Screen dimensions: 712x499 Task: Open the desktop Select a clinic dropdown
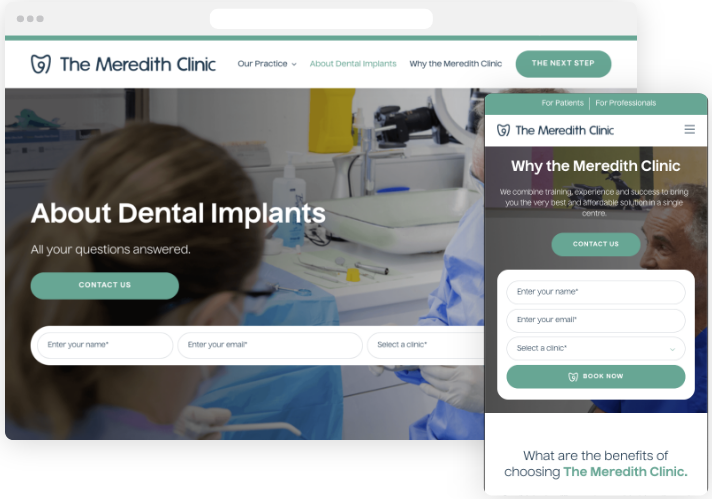[x=426, y=345]
